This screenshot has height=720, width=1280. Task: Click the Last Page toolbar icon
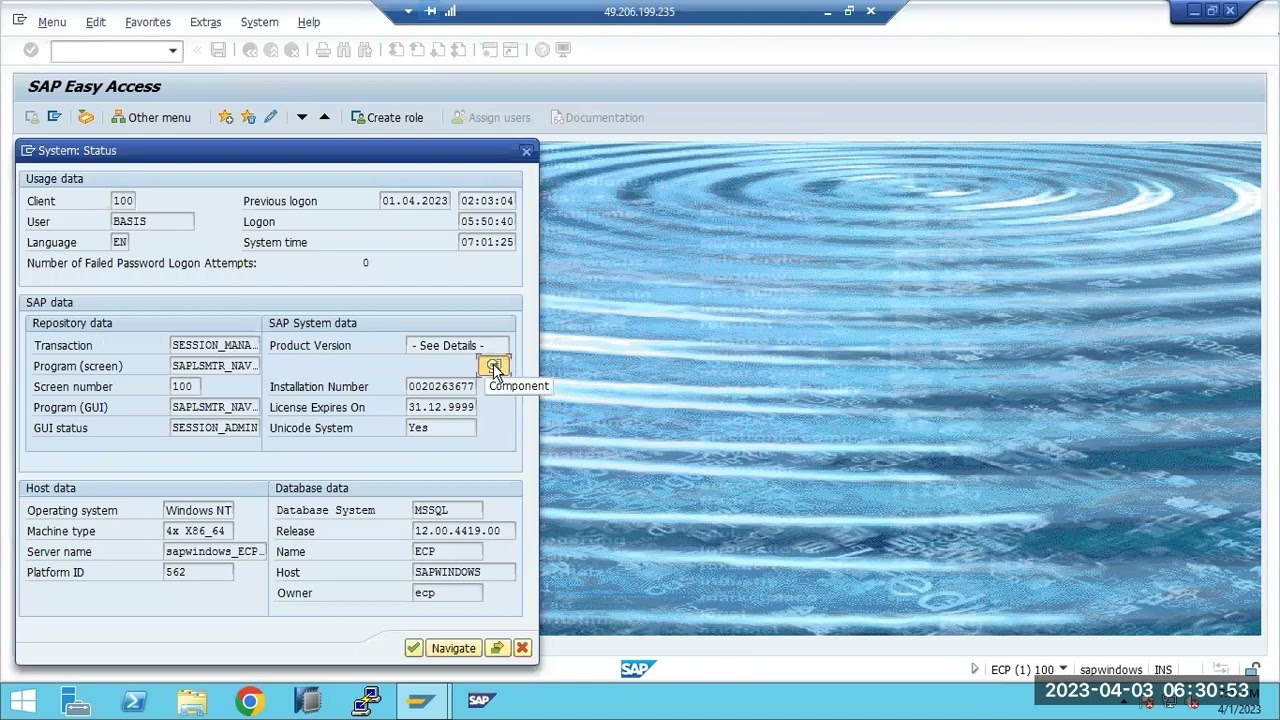(x=459, y=50)
